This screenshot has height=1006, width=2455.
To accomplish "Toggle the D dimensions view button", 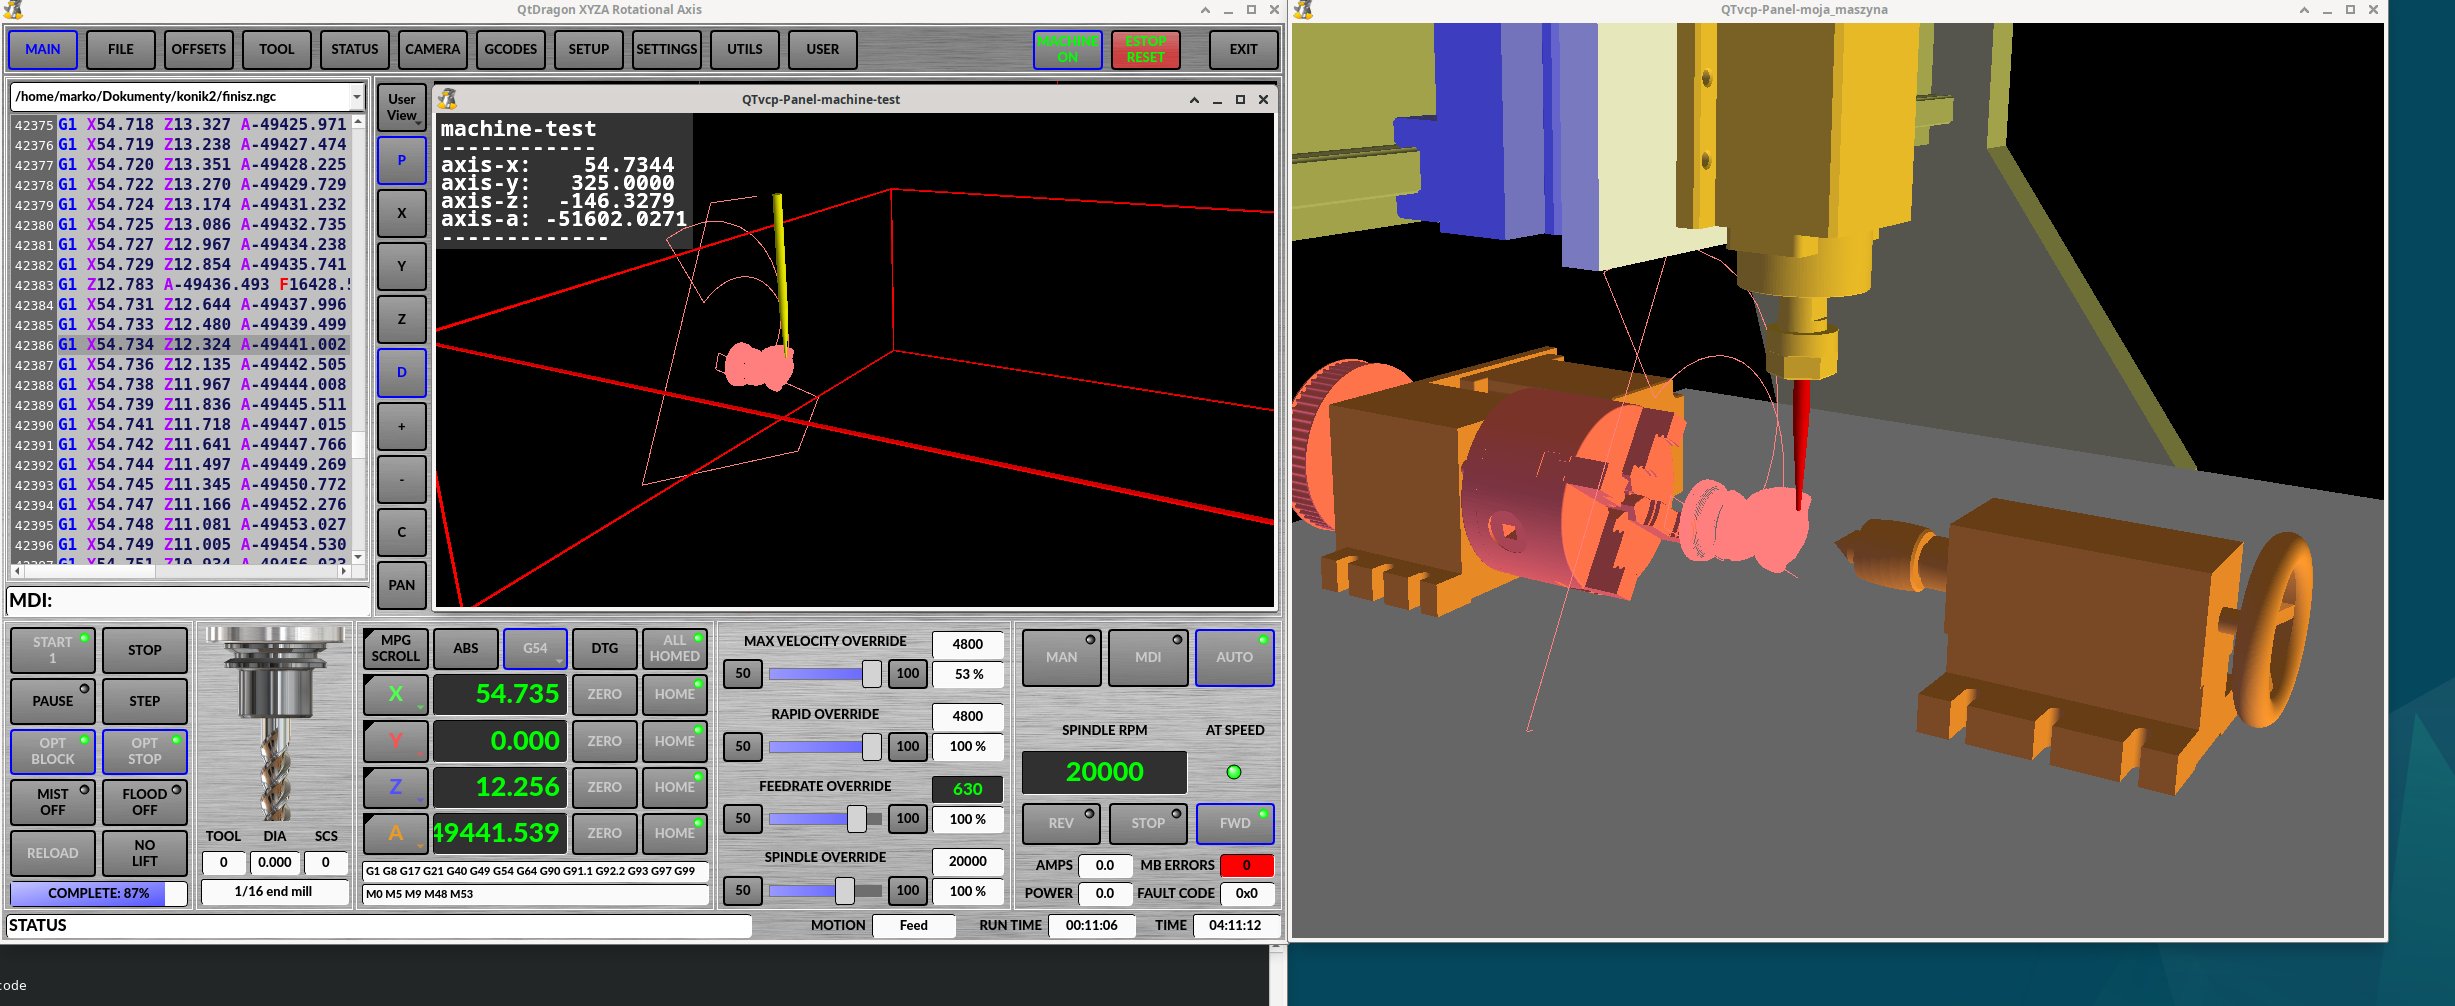I will (401, 372).
